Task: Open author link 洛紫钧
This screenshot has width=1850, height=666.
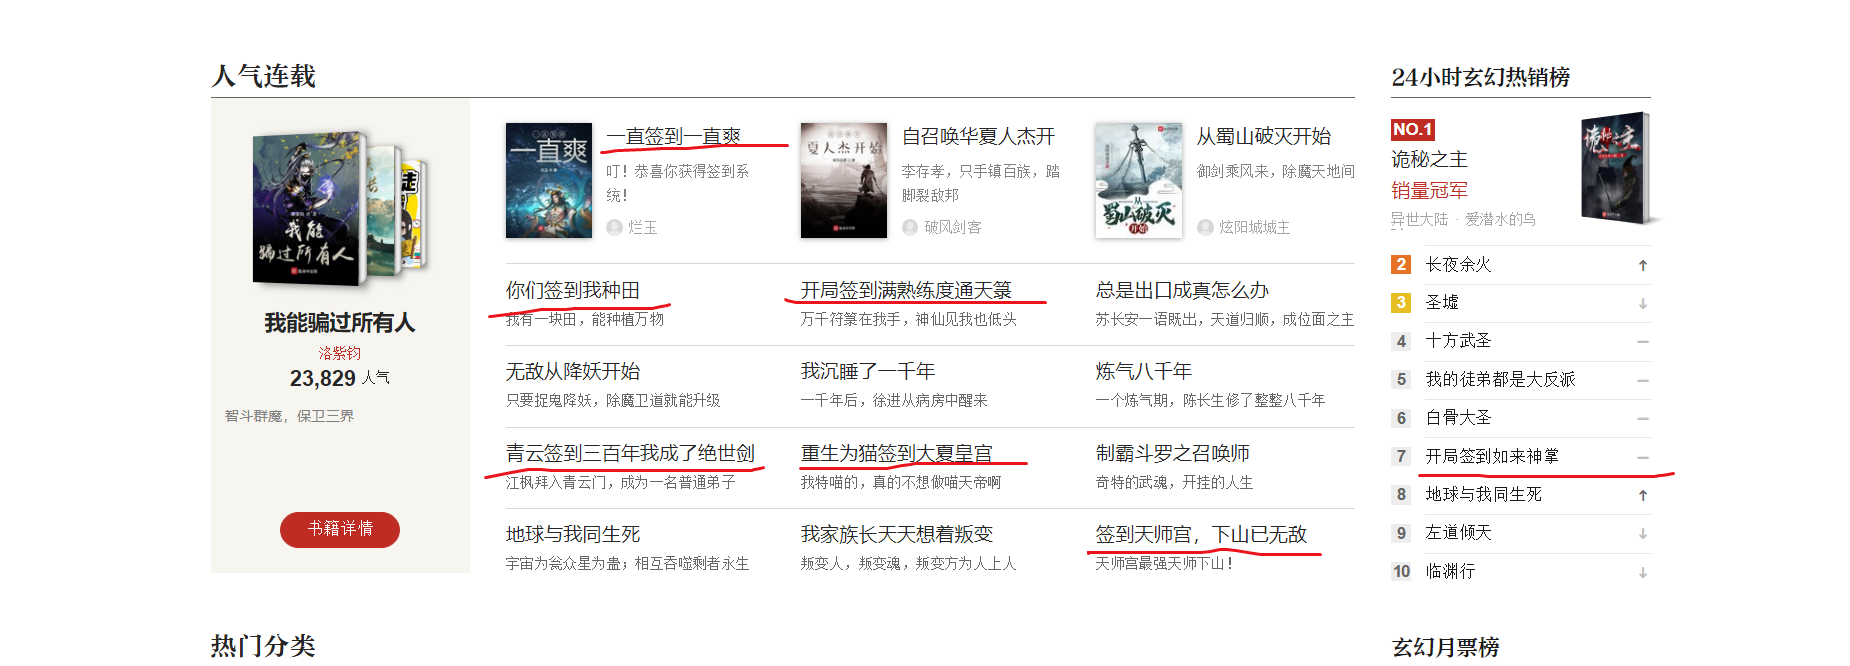Action: click(340, 353)
